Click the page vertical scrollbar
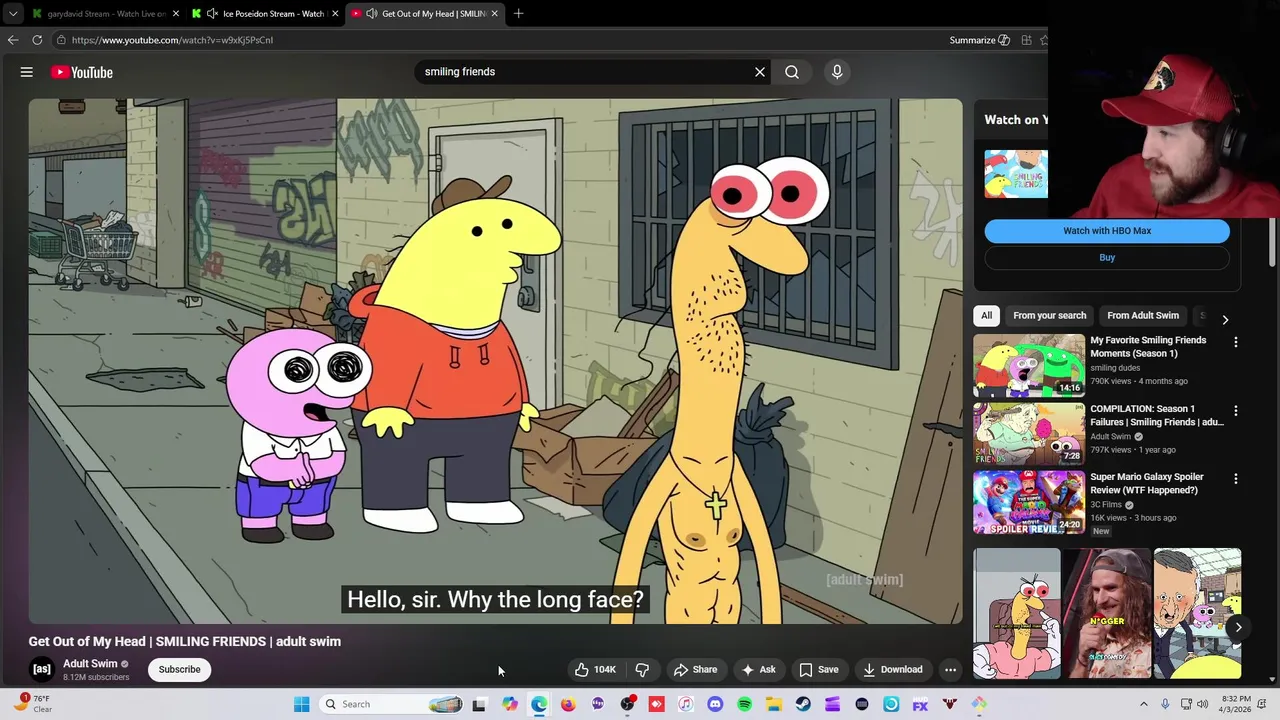Viewport: 1280px width, 720px height. (x=1273, y=240)
